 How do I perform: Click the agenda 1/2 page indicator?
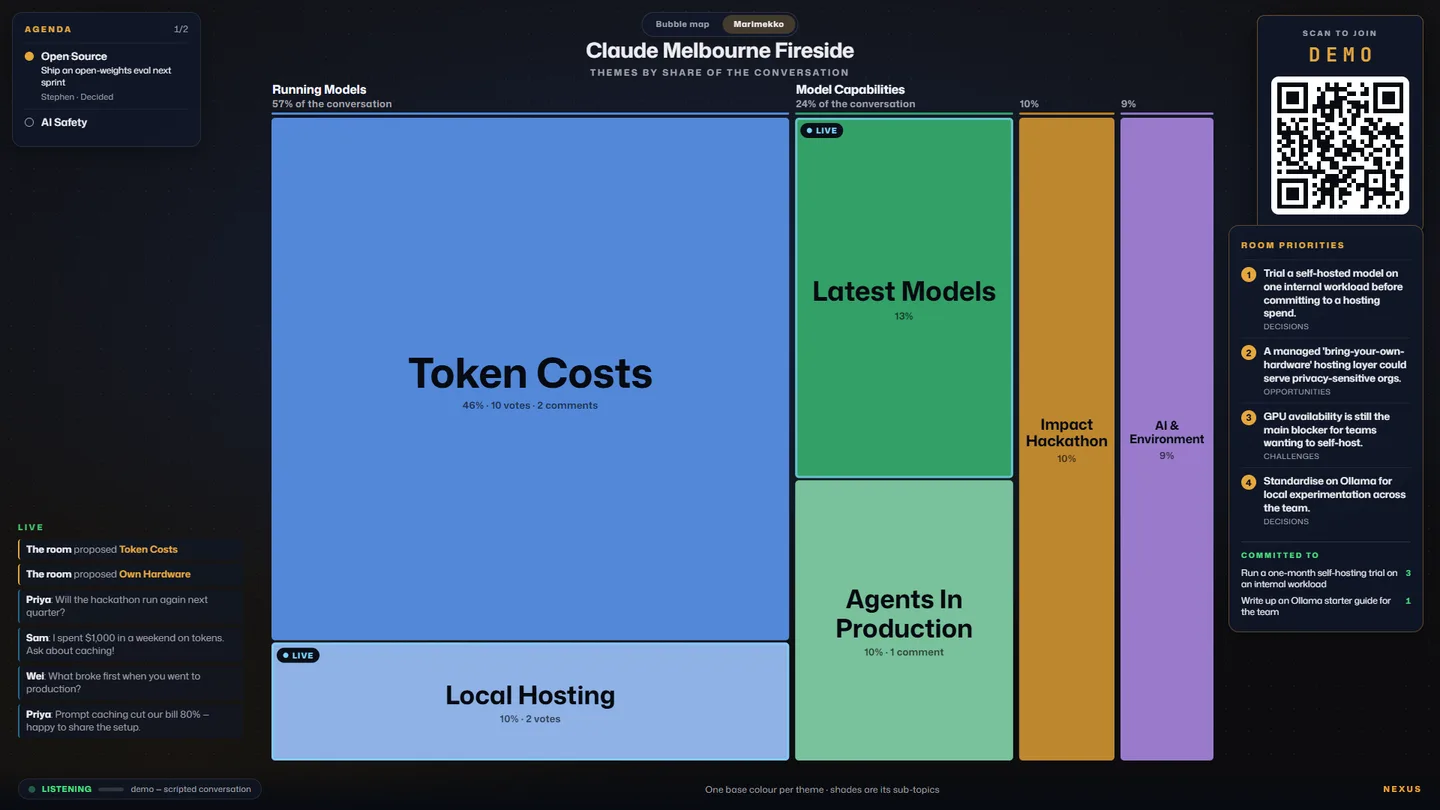click(x=181, y=30)
